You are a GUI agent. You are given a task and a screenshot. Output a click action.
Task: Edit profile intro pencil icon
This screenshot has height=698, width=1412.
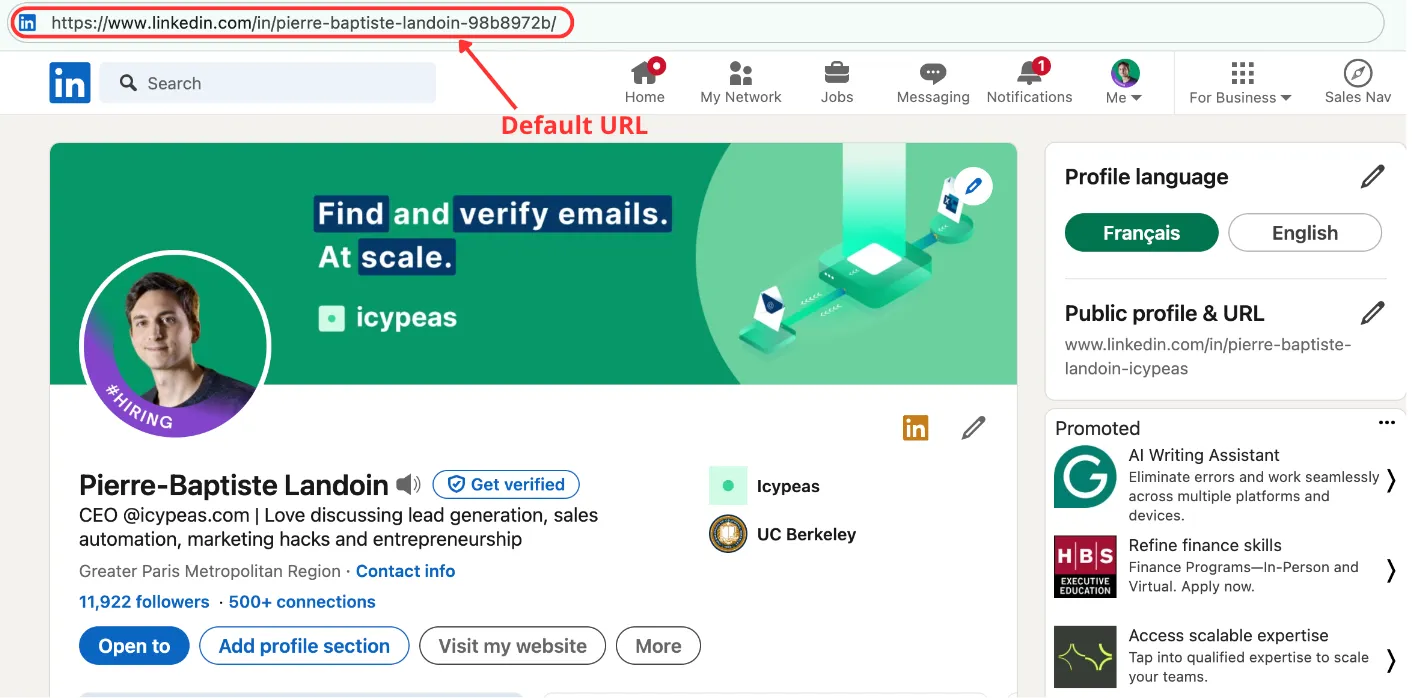973,428
